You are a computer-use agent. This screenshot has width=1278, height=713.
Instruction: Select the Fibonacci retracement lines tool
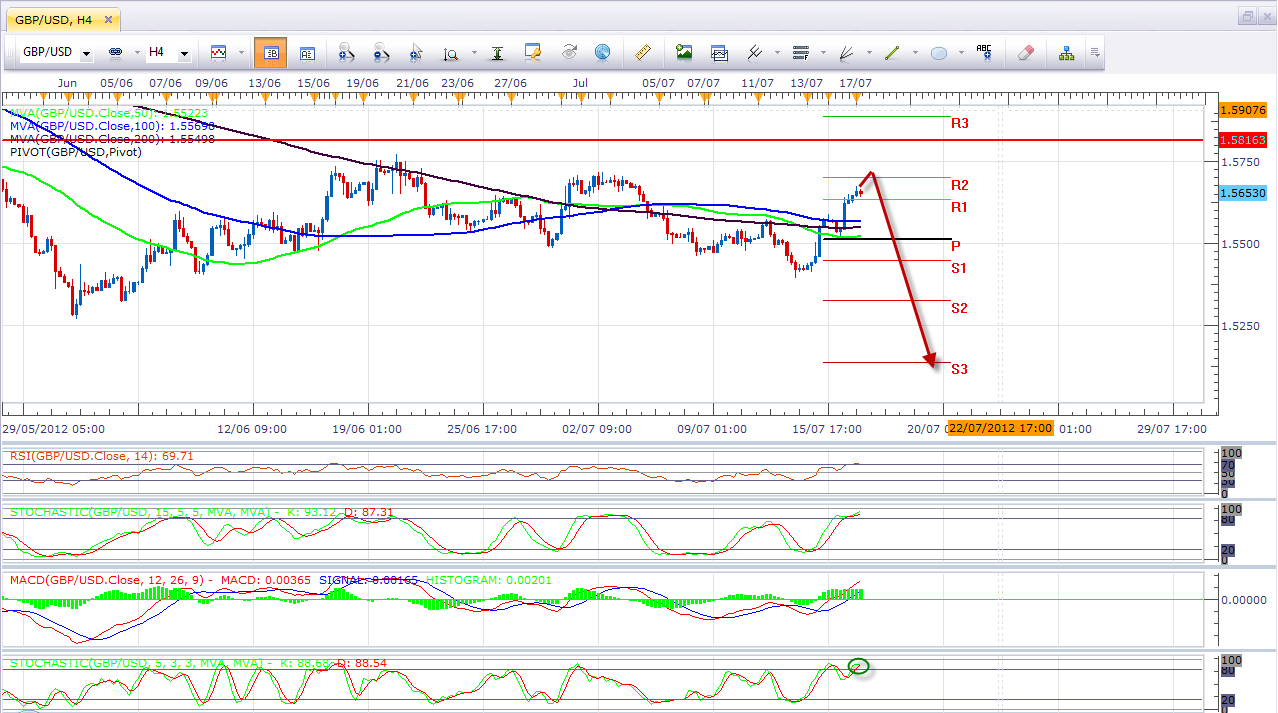pos(800,52)
